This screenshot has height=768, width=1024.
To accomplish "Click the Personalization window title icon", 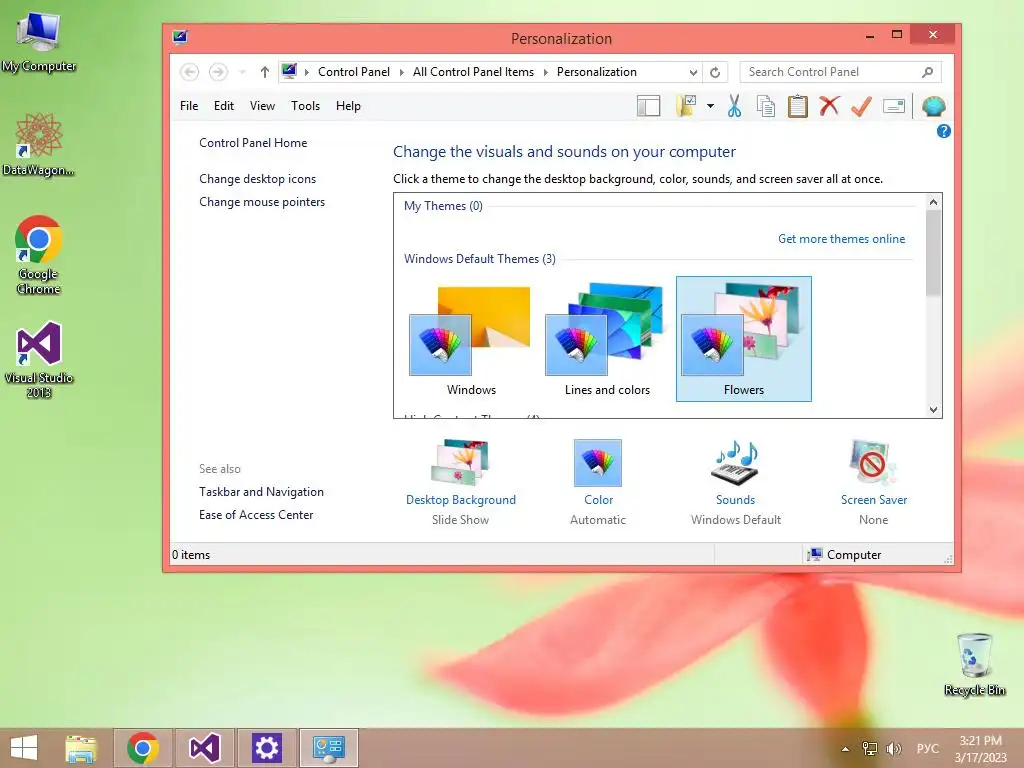I will tap(180, 37).
